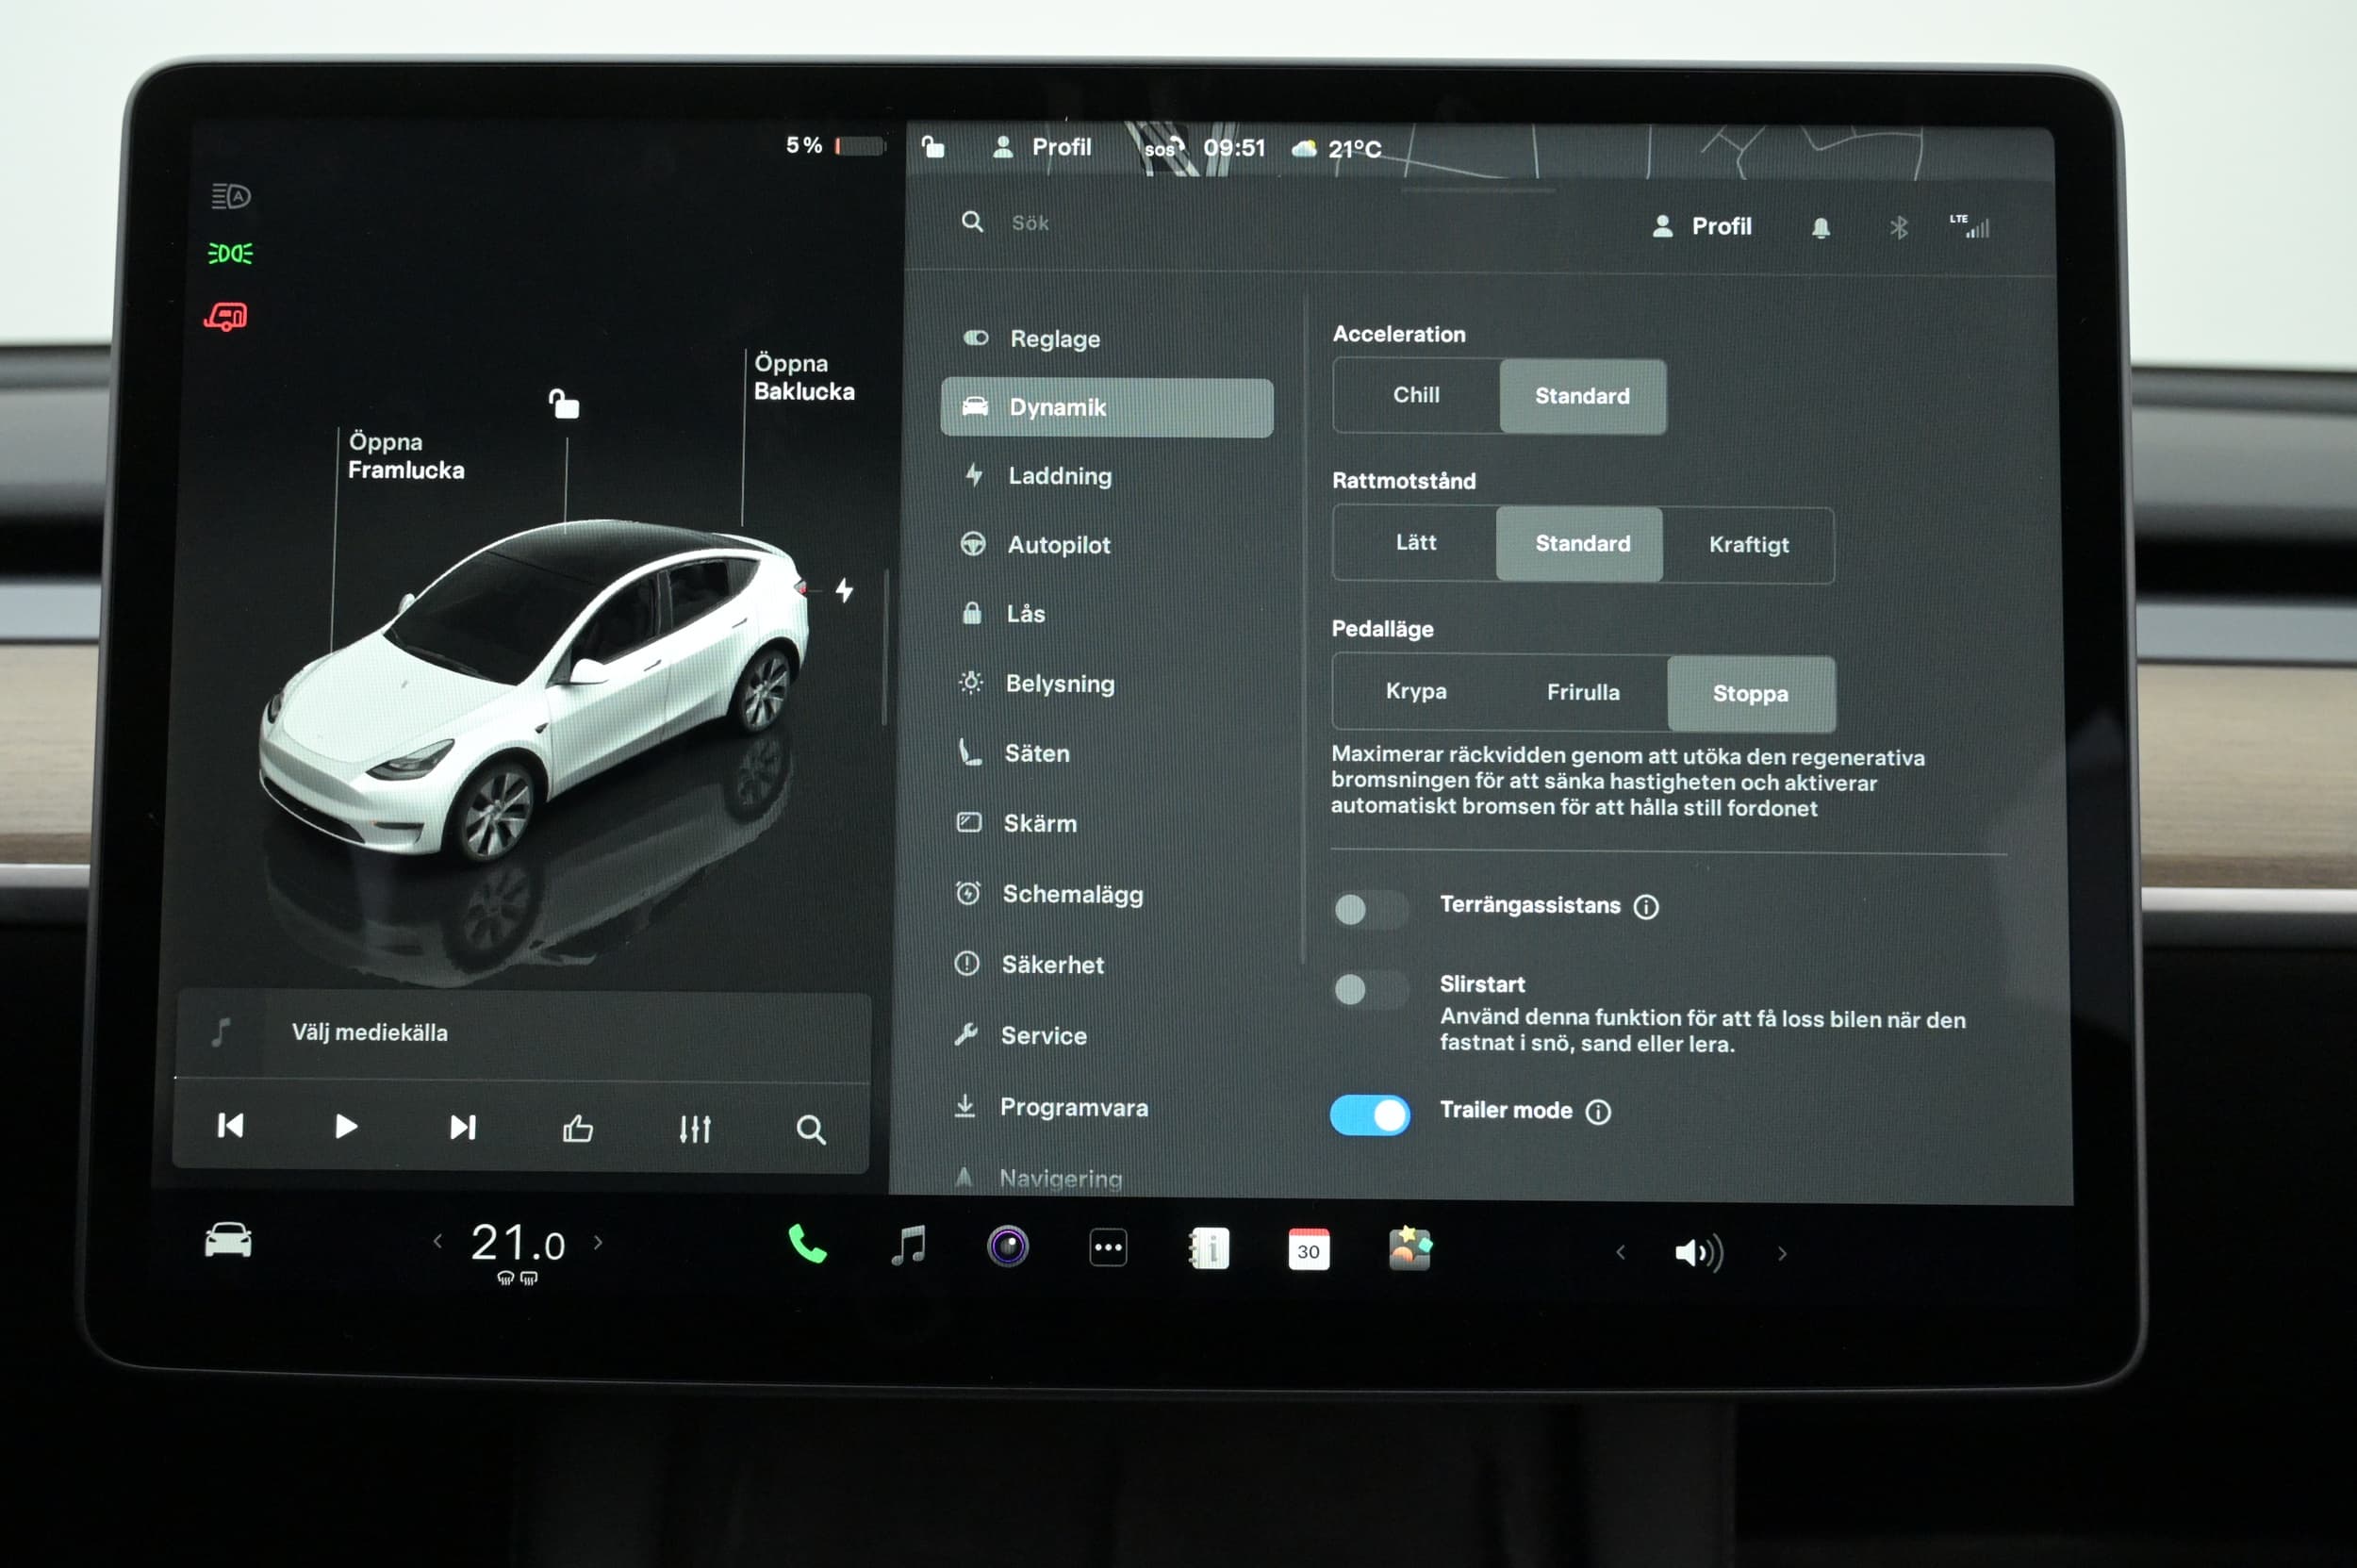Show info for Trailer mode
Screen dimensions: 2357x1568
(x=1599, y=1112)
